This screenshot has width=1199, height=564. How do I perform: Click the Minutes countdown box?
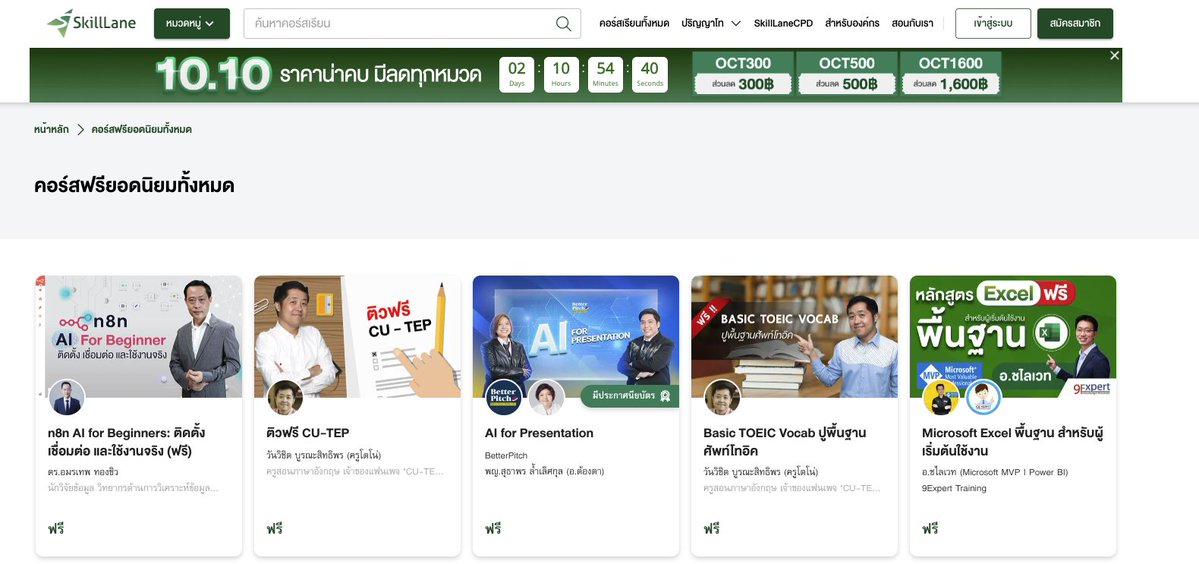606,75
